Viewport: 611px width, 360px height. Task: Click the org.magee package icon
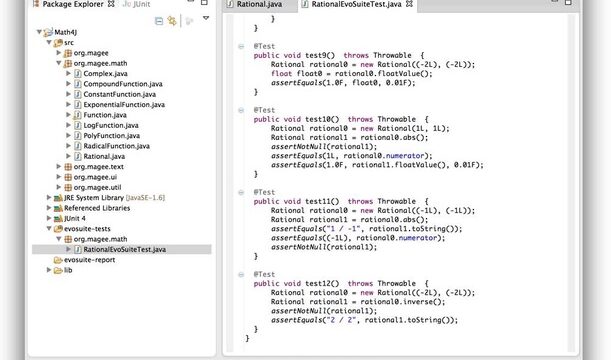[x=68, y=53]
